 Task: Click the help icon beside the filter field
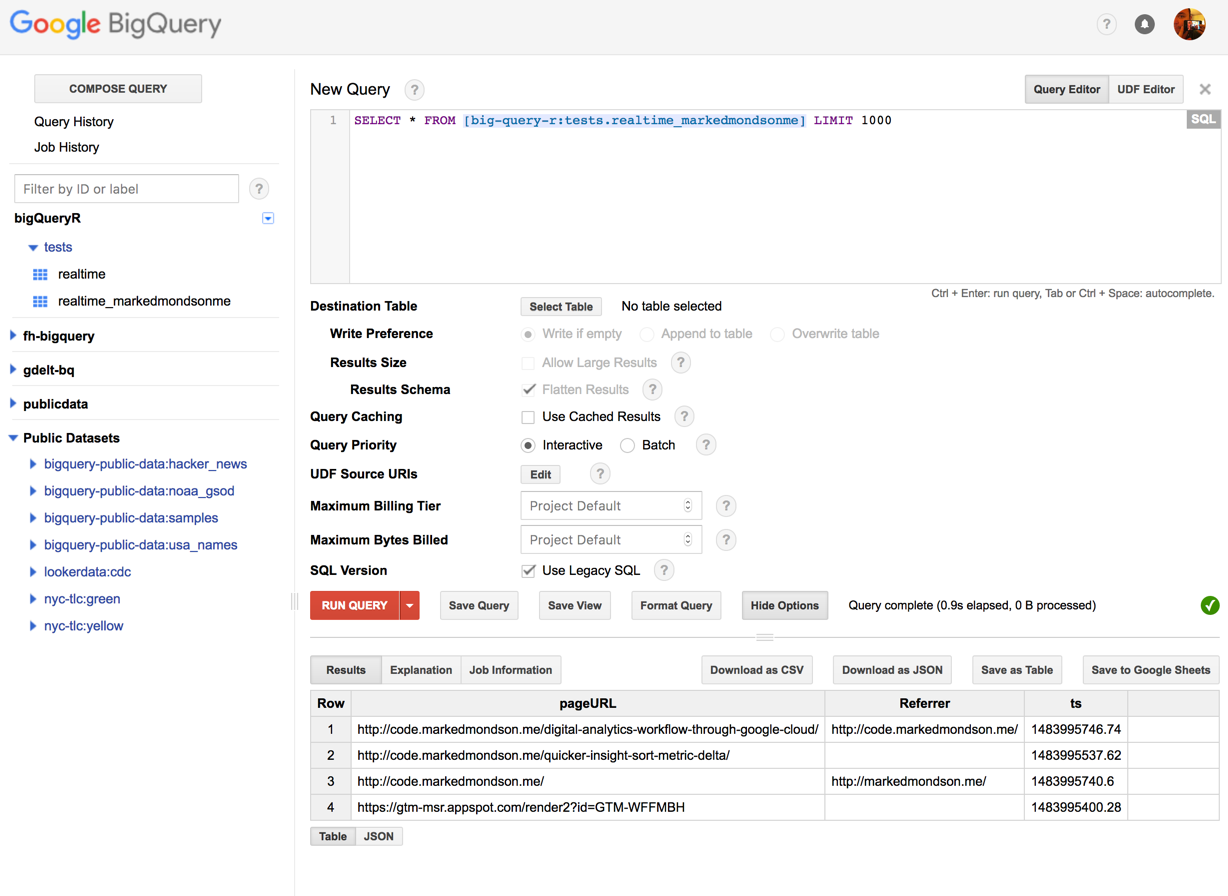[259, 188]
